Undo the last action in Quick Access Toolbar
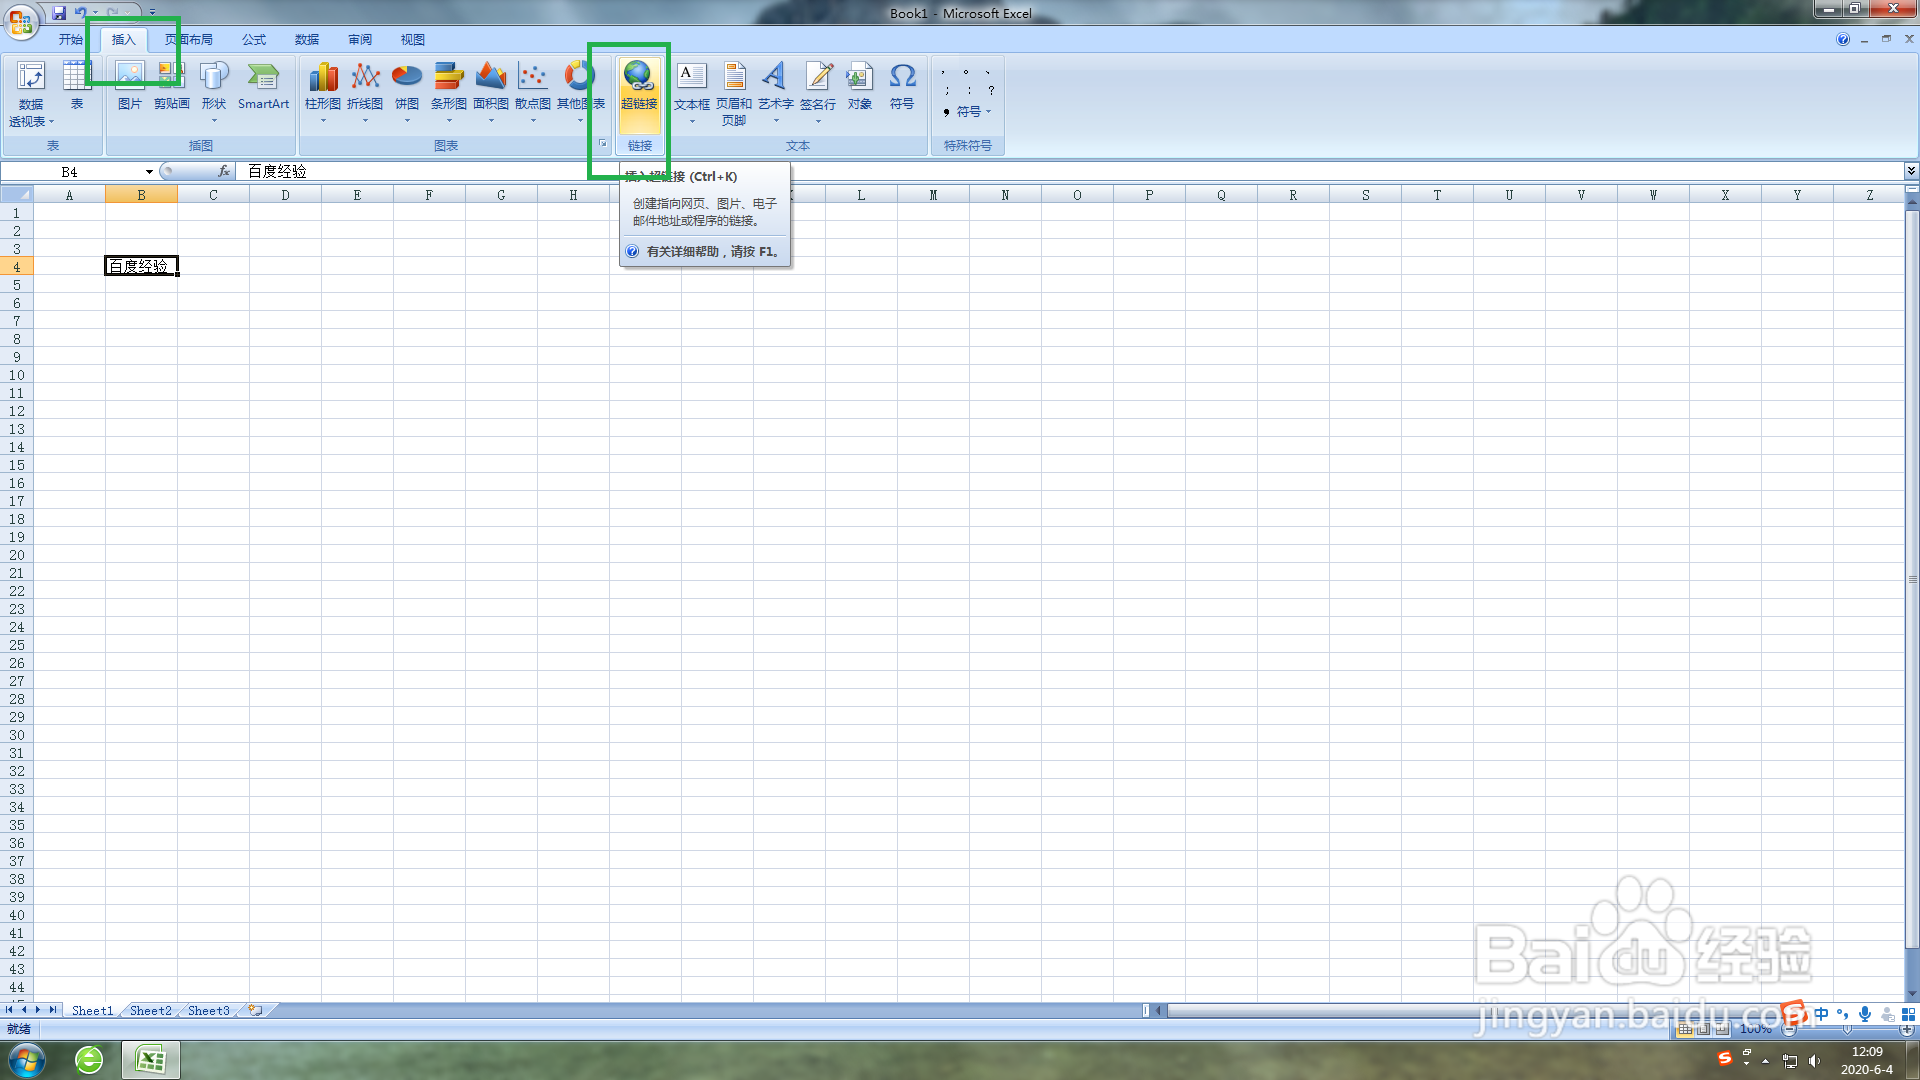Image resolution: width=1920 pixels, height=1080 pixels. tap(80, 13)
